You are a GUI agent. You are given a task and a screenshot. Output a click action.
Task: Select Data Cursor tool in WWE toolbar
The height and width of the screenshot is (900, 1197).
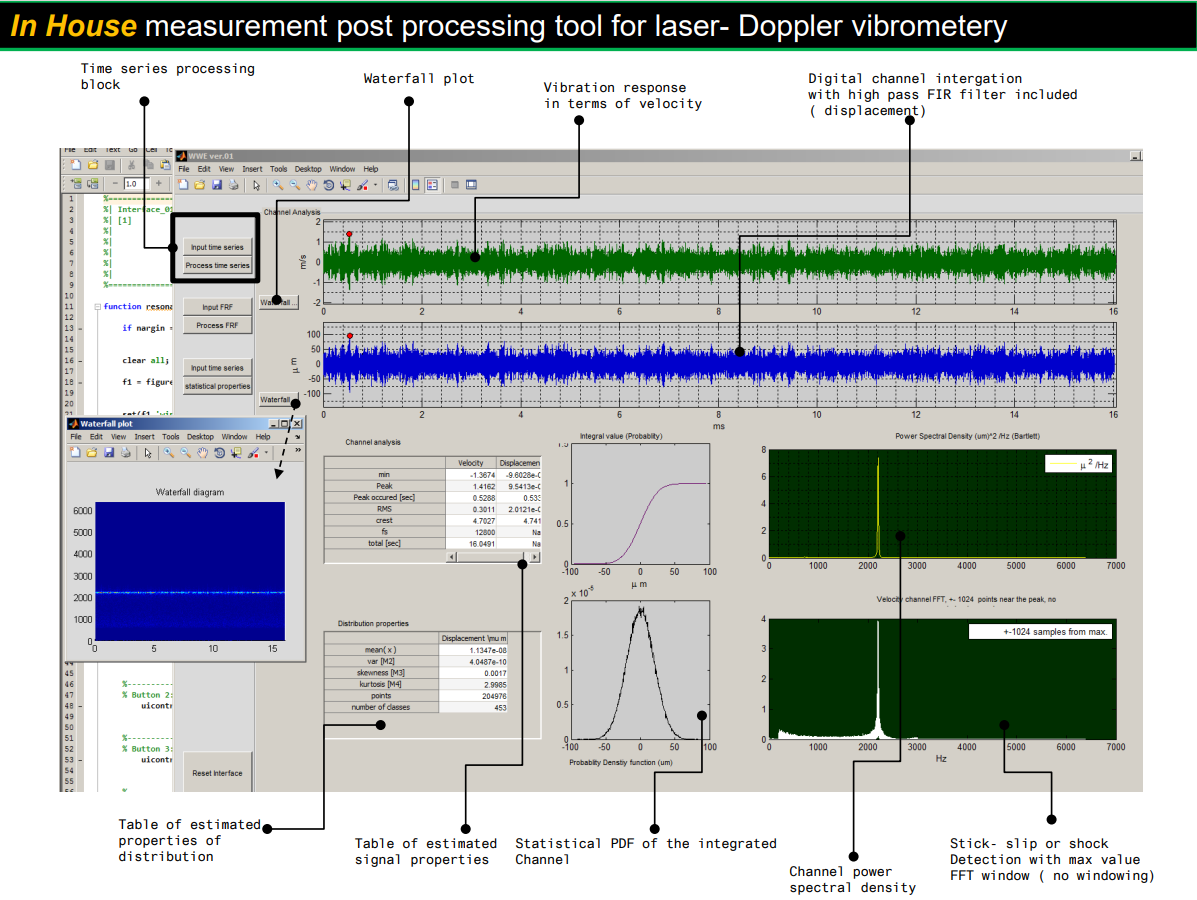[x=345, y=185]
